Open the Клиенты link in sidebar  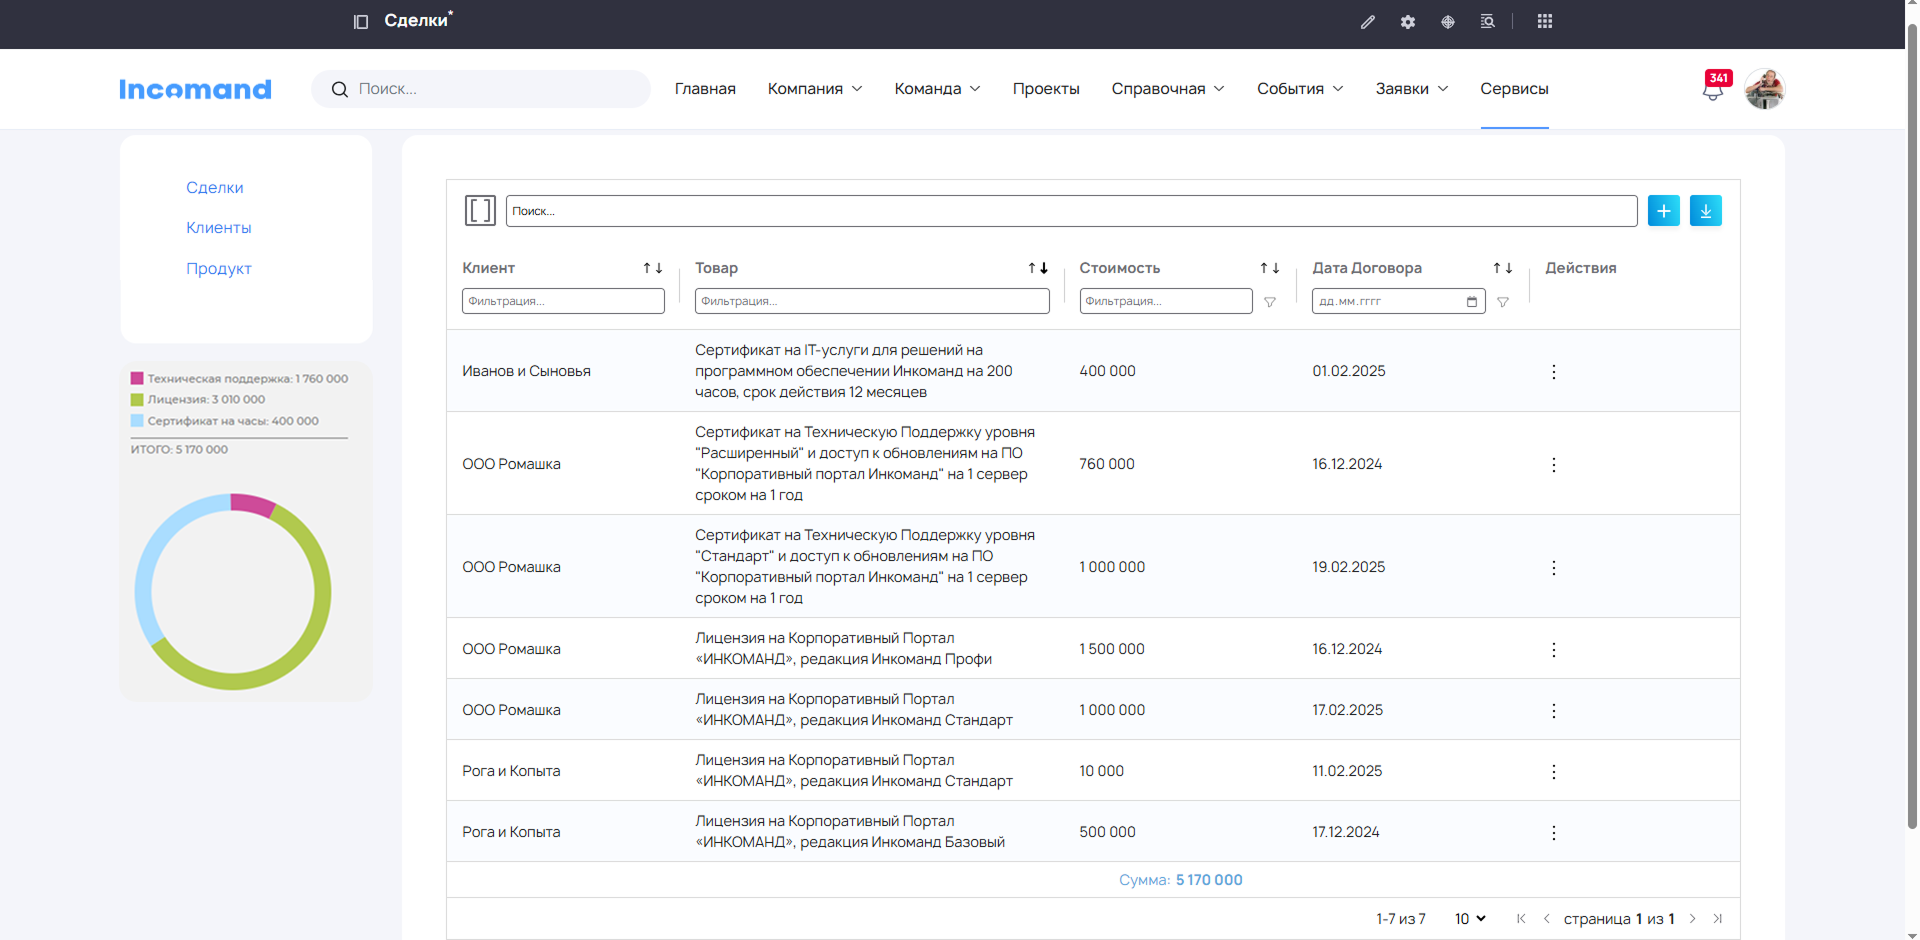[218, 228]
